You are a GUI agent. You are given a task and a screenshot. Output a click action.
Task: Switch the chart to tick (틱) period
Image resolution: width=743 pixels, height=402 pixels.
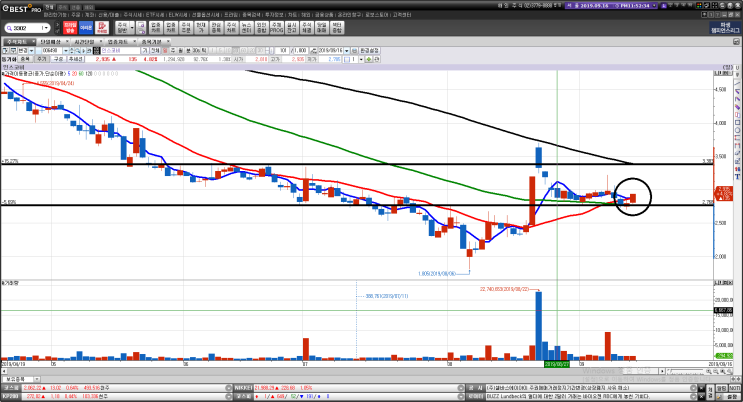204,50
